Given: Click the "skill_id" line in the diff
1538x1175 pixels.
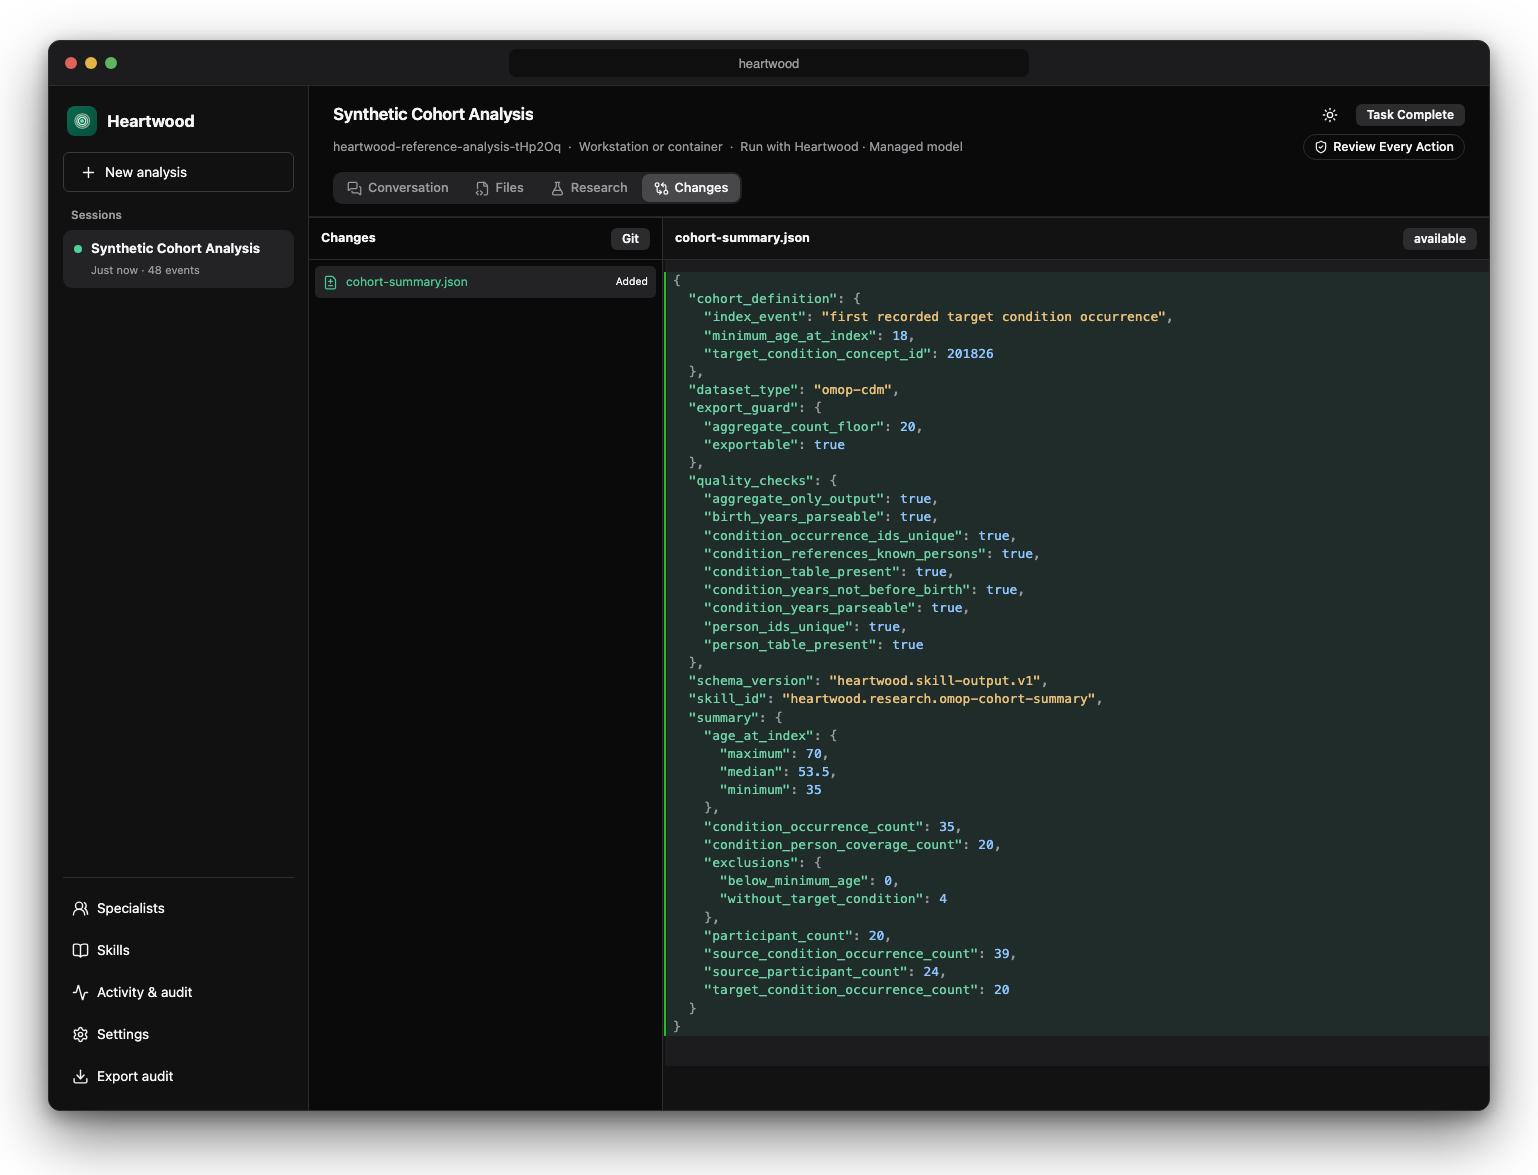Looking at the screenshot, I should coord(895,699).
